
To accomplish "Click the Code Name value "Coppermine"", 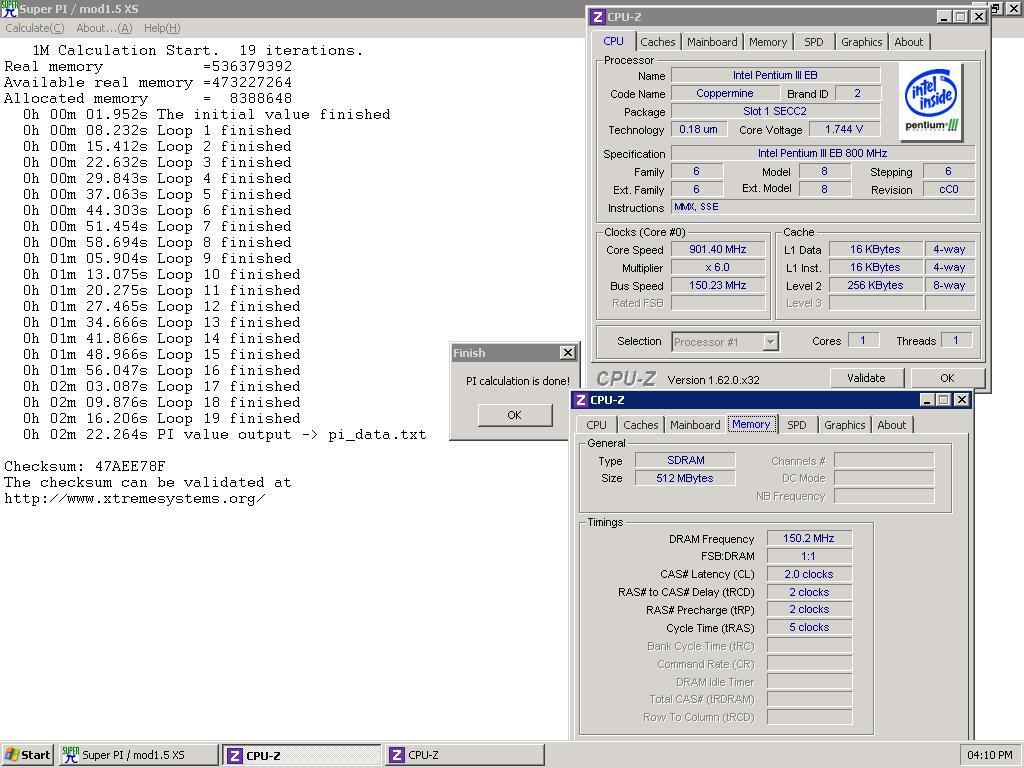I will (x=725, y=93).
